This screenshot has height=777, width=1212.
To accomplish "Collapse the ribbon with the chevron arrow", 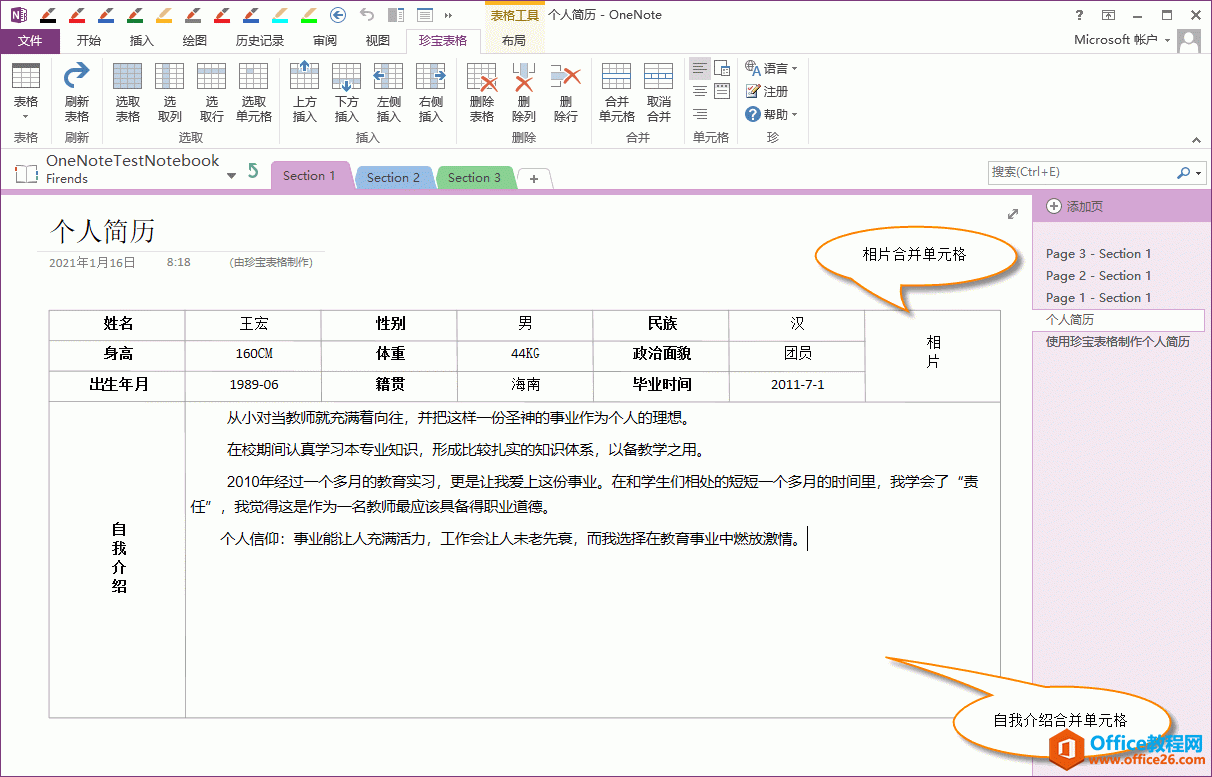I will click(1196, 140).
